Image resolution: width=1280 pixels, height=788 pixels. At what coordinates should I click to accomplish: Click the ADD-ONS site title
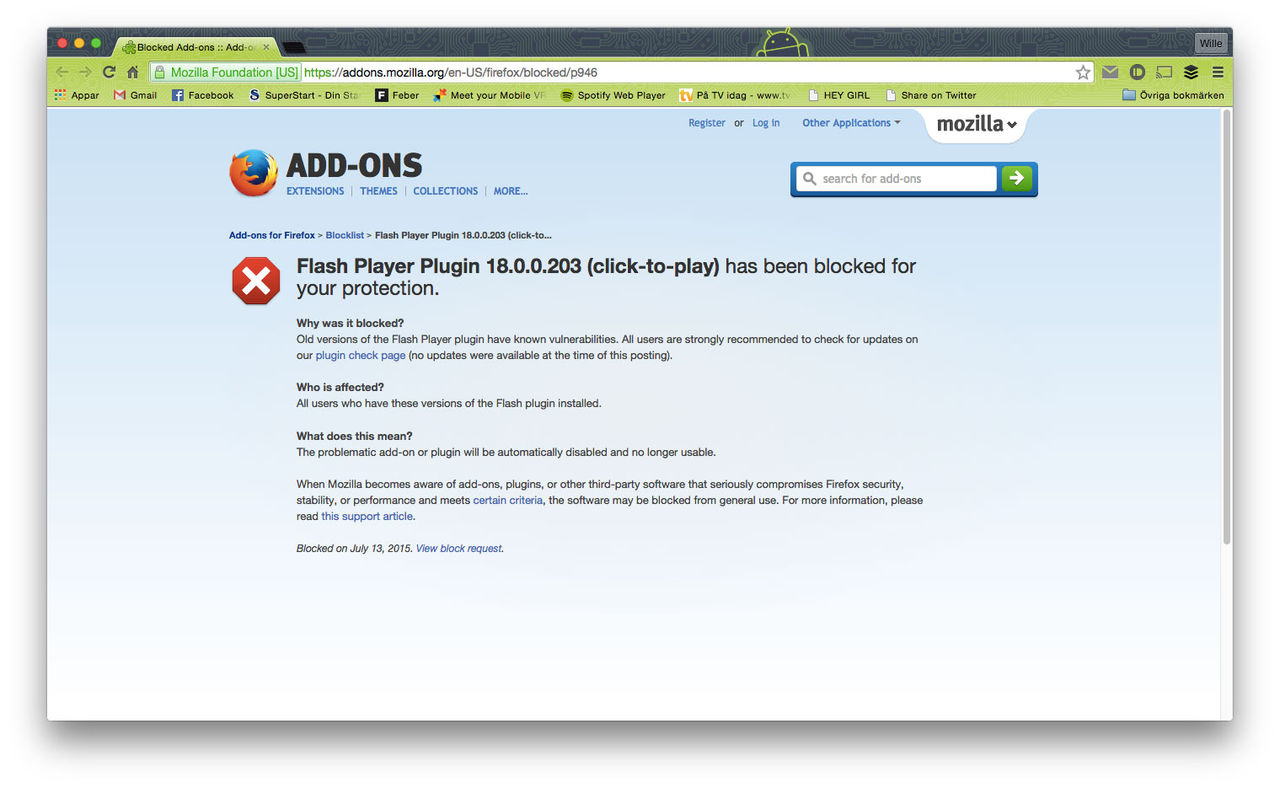tap(354, 165)
